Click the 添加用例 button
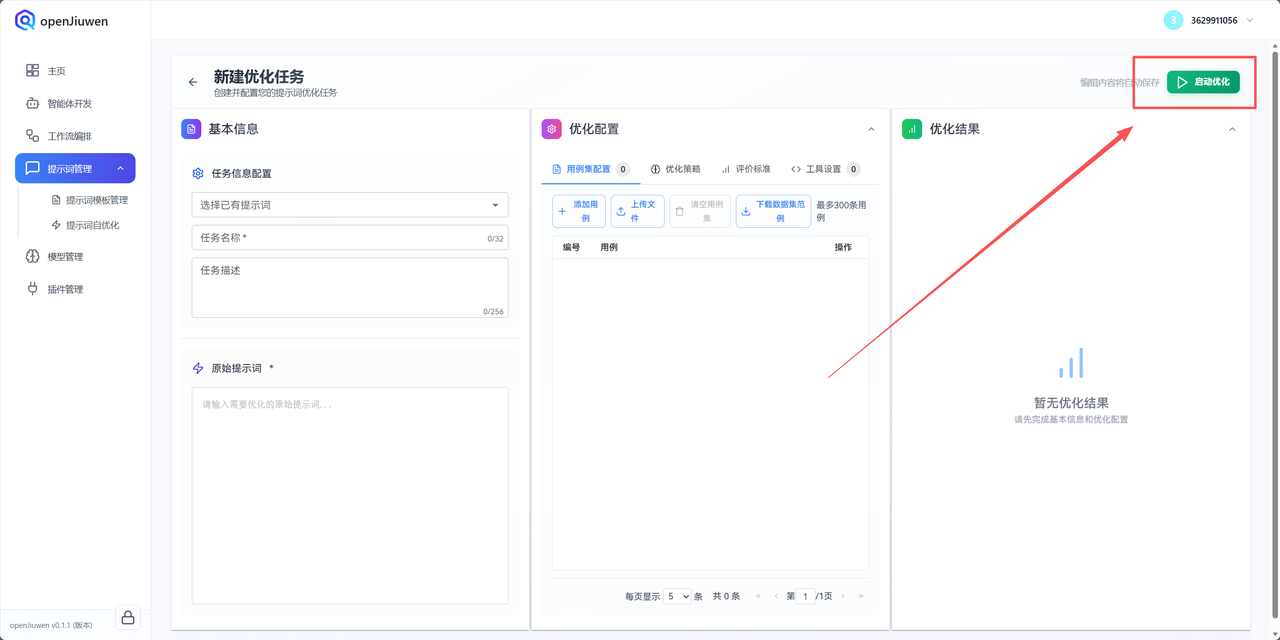This screenshot has width=1280, height=640. coord(579,211)
